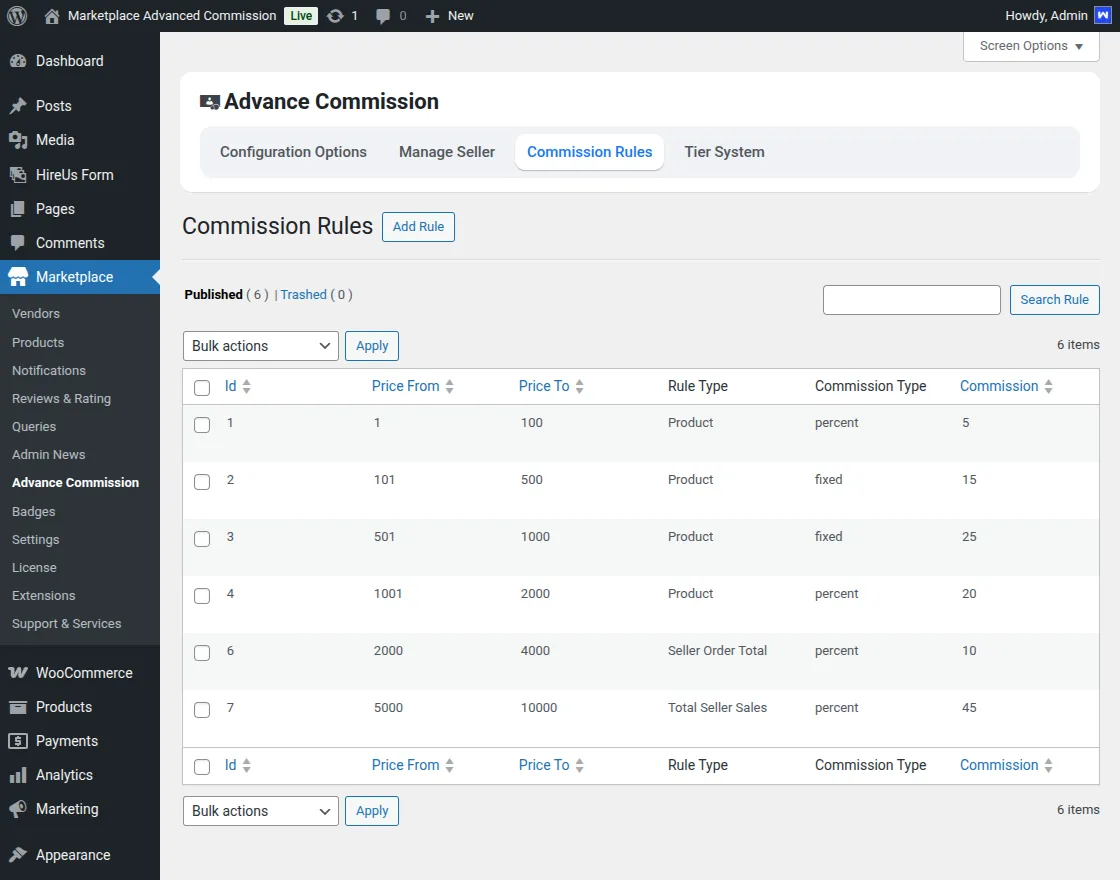Image resolution: width=1120 pixels, height=880 pixels.
Task: Open the top Bulk actions dropdown
Action: click(261, 346)
